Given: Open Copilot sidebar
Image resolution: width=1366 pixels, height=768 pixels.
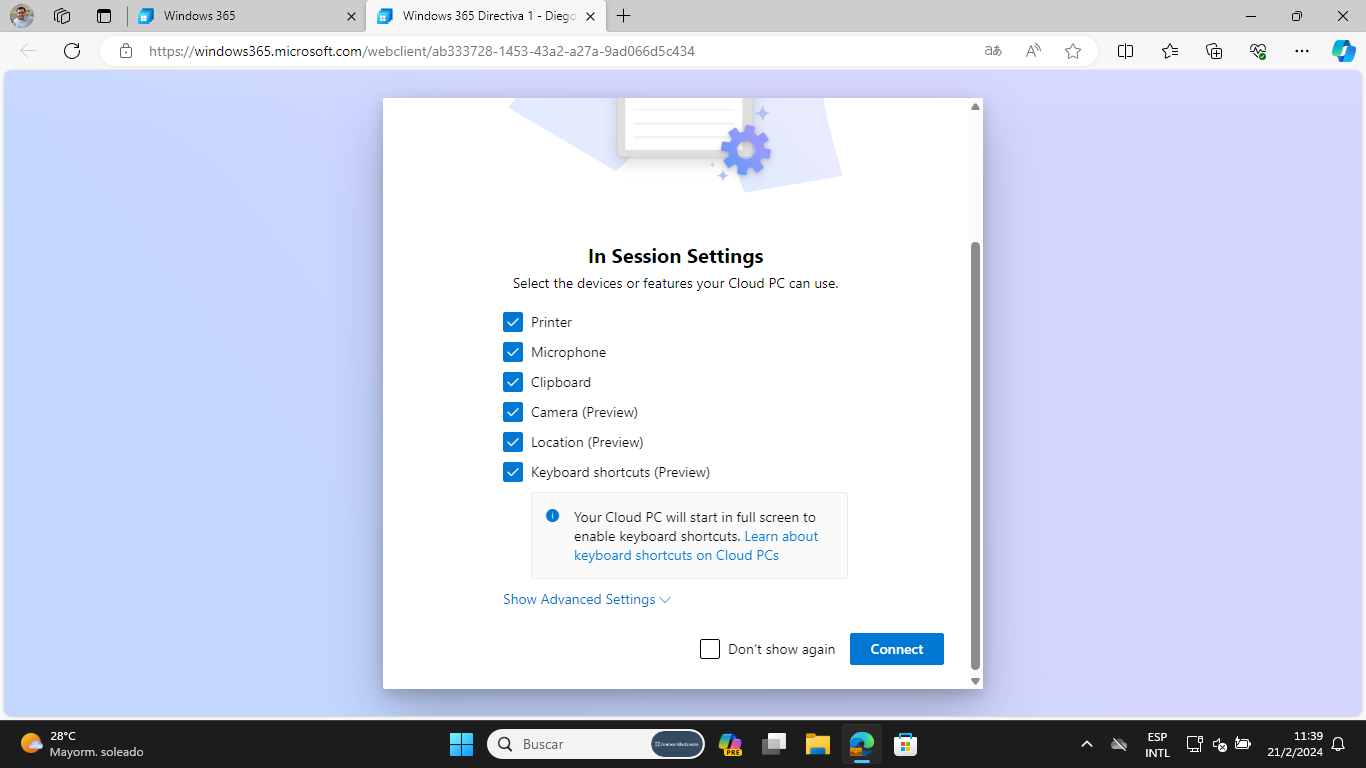Looking at the screenshot, I should coord(1343,51).
